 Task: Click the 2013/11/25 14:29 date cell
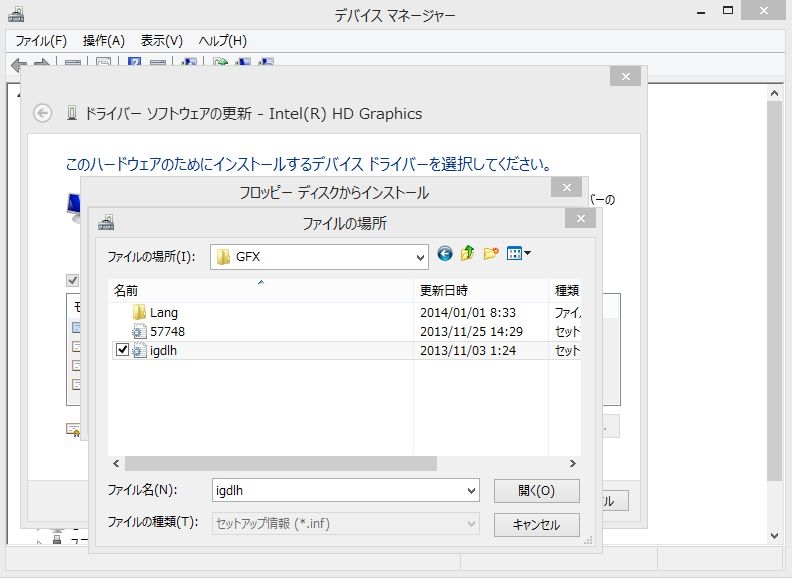click(x=471, y=331)
